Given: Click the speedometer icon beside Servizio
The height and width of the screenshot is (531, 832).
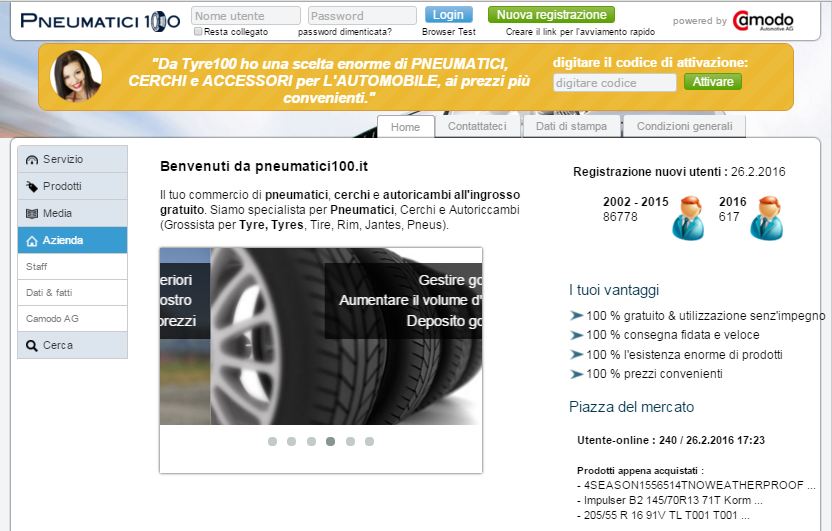Looking at the screenshot, I should [x=32, y=160].
